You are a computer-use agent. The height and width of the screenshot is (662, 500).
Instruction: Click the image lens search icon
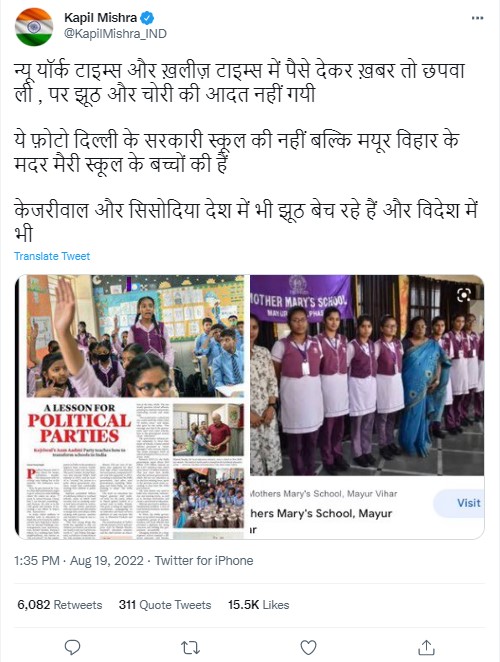464,295
